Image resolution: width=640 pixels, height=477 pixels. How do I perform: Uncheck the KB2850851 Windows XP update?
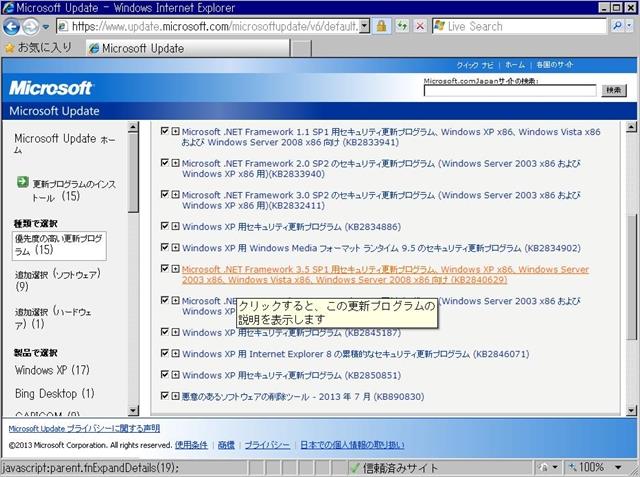tap(164, 374)
